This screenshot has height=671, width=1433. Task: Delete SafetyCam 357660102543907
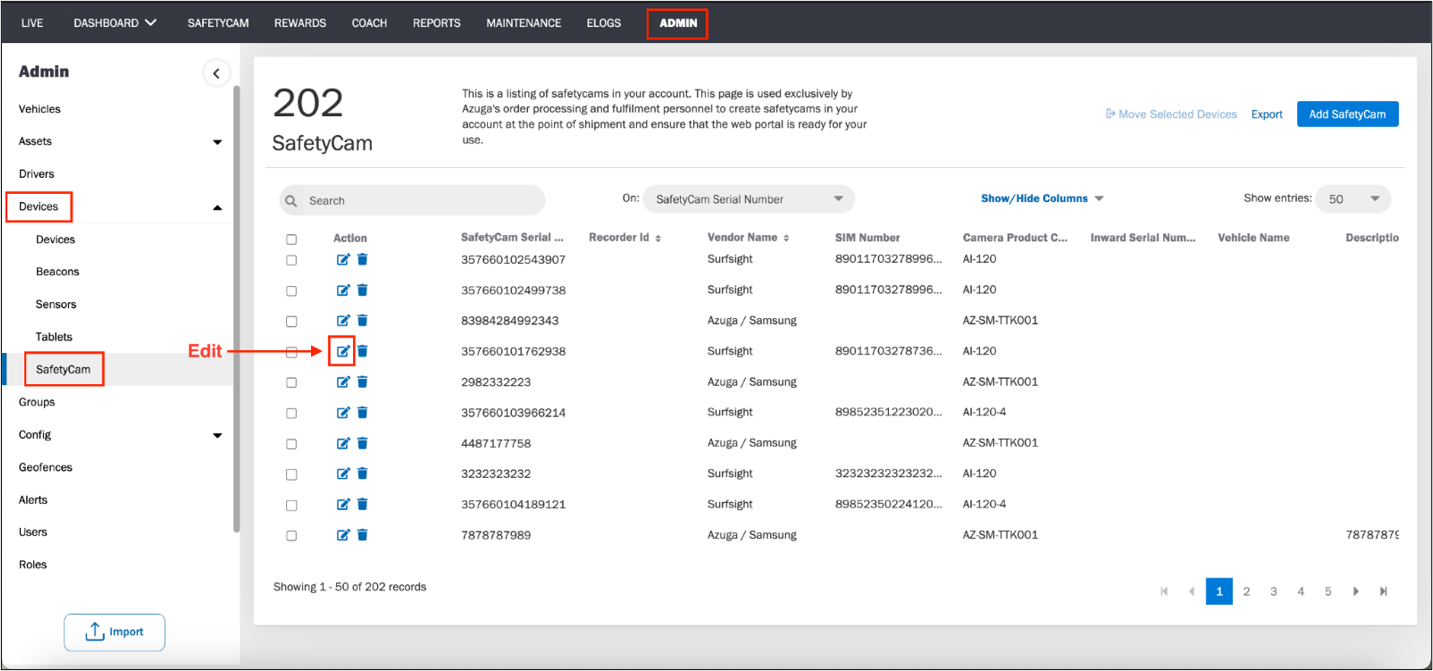[x=362, y=260]
